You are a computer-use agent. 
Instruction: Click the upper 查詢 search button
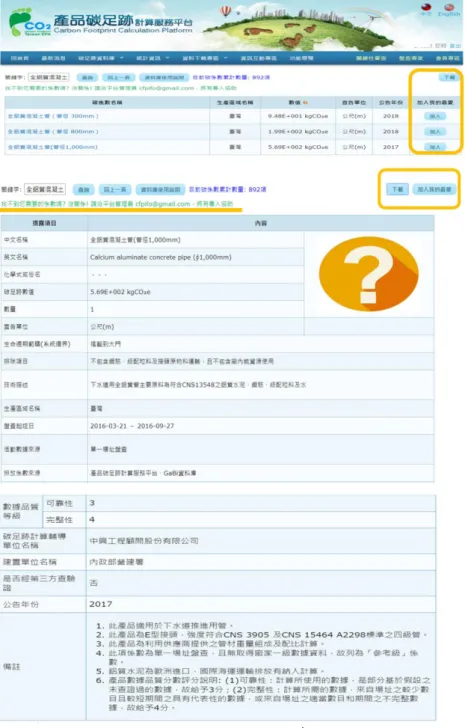87,78
